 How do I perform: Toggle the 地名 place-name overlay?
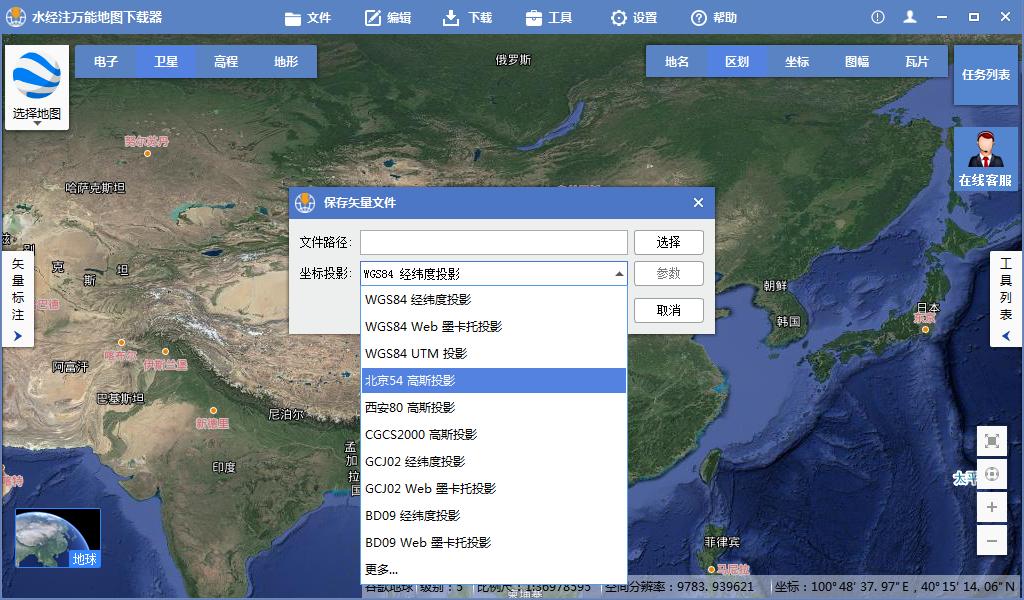[x=674, y=61]
